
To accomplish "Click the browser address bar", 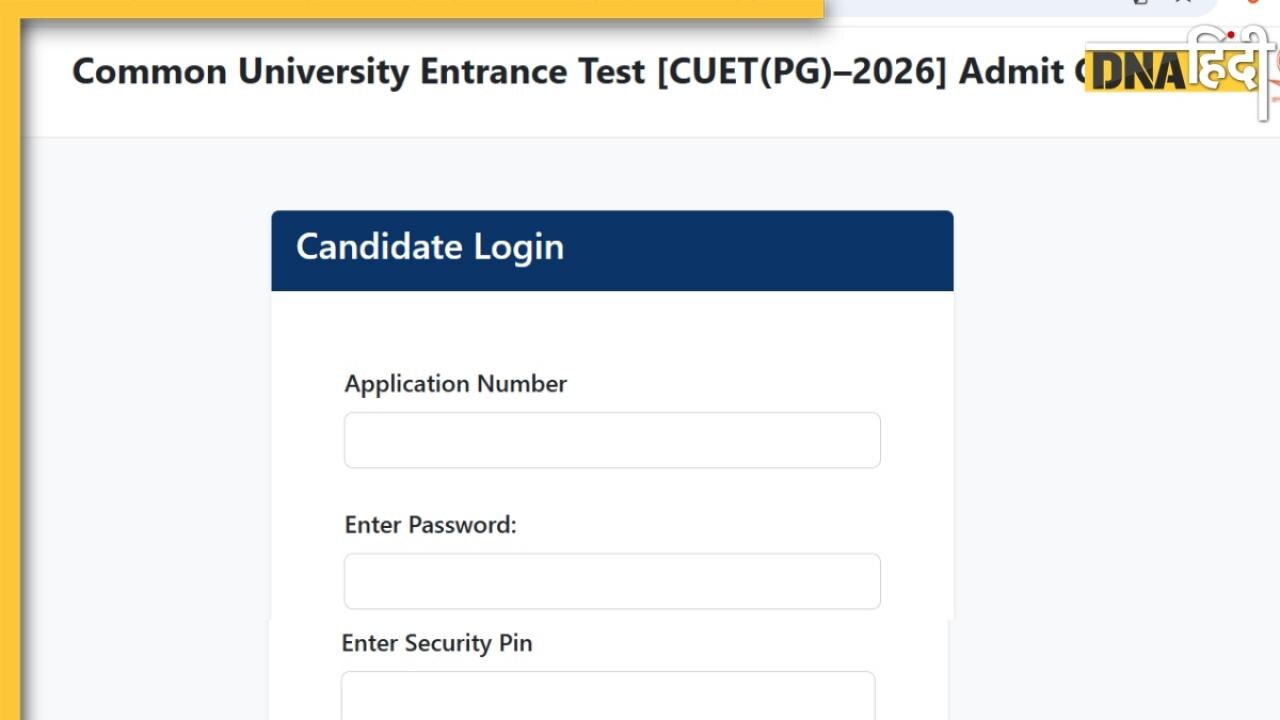I will coord(980,6).
